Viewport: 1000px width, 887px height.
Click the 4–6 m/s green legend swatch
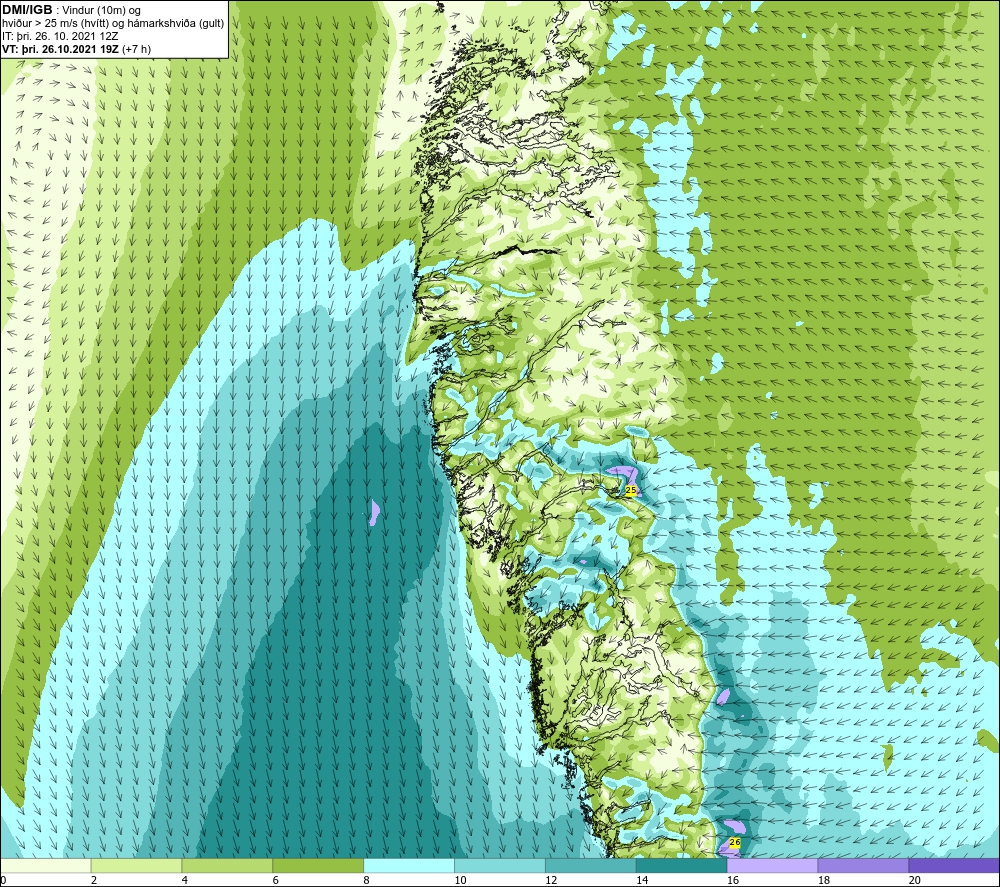[227, 865]
